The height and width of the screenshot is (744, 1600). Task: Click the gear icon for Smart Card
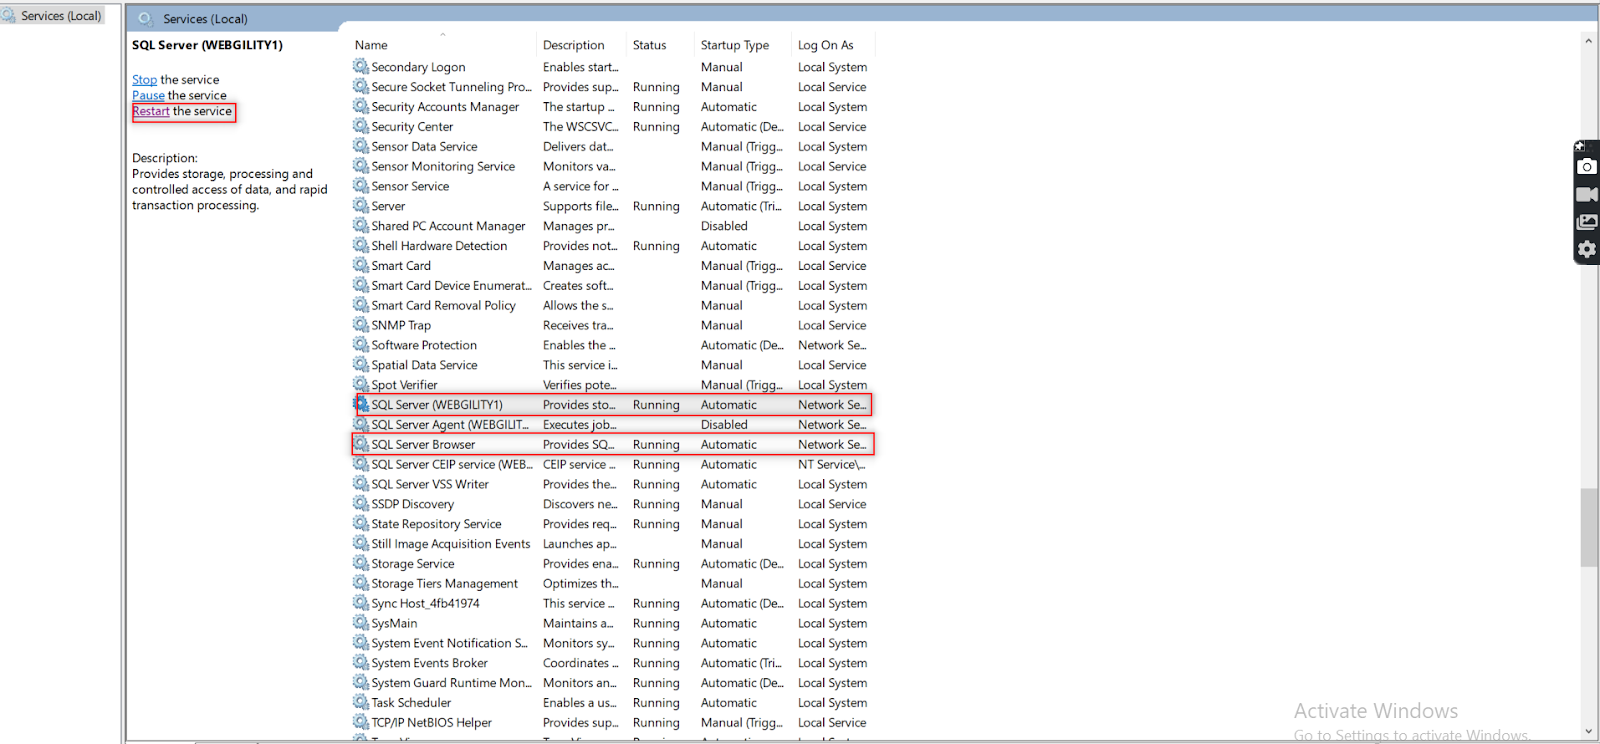361,265
